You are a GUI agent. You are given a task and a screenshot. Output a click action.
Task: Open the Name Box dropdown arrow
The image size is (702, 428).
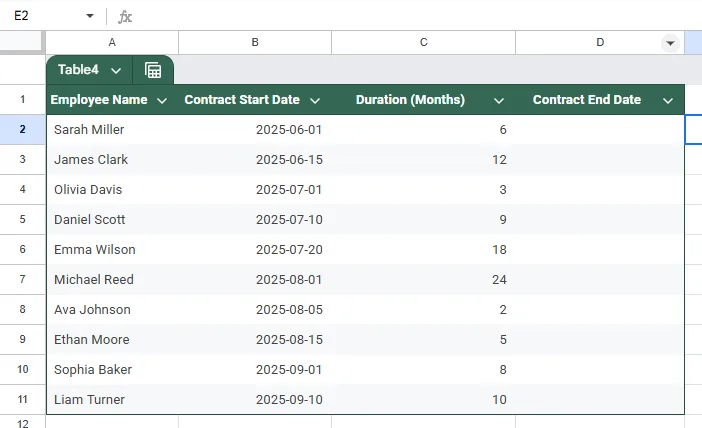coord(90,16)
